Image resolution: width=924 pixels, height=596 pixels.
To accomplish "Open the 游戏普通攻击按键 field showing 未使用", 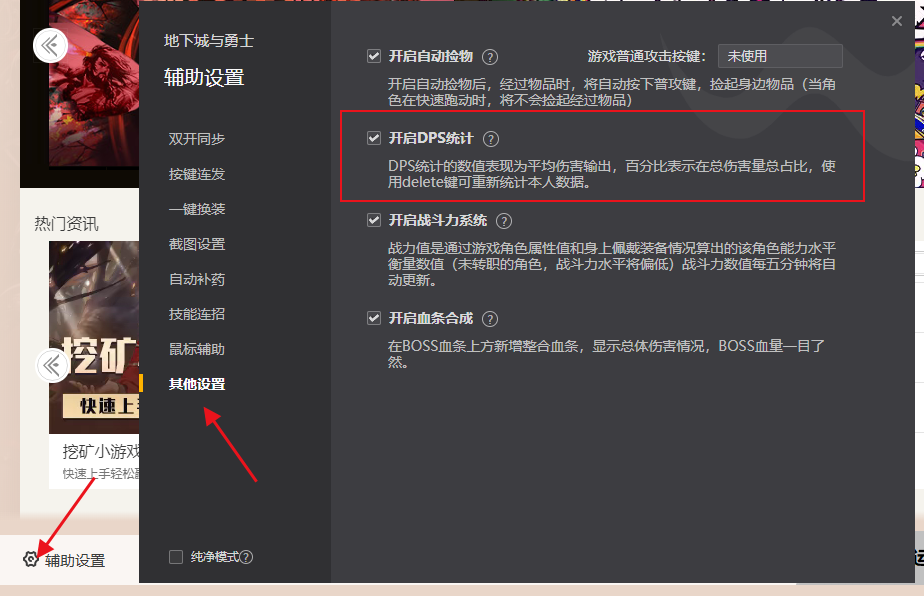I will click(x=780, y=56).
